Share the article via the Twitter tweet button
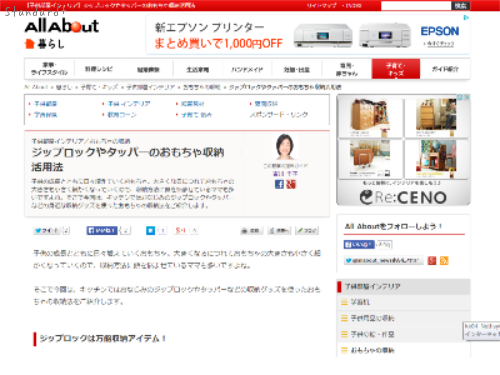 click(x=47, y=230)
